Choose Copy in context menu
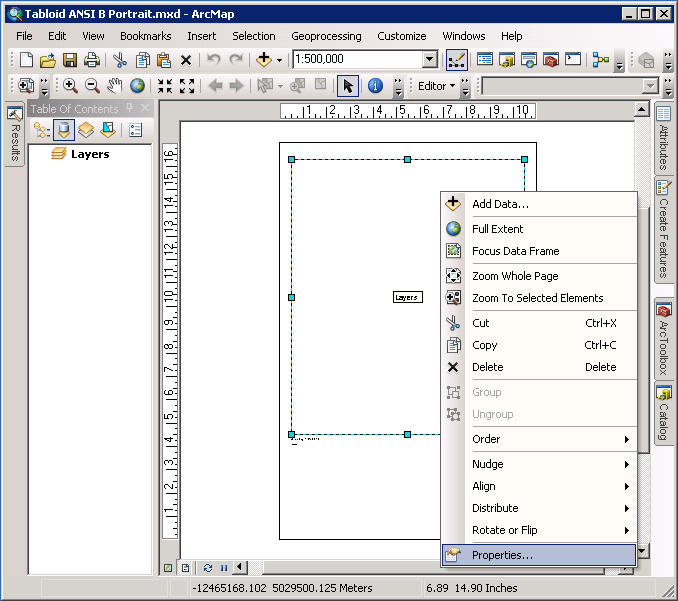 pos(539,345)
